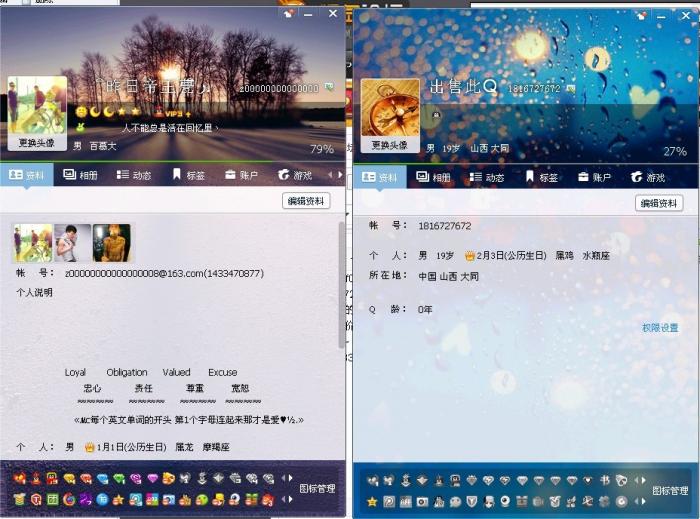Open 权限设置 link in right window
Screen dimensions: 700x519
(660, 328)
